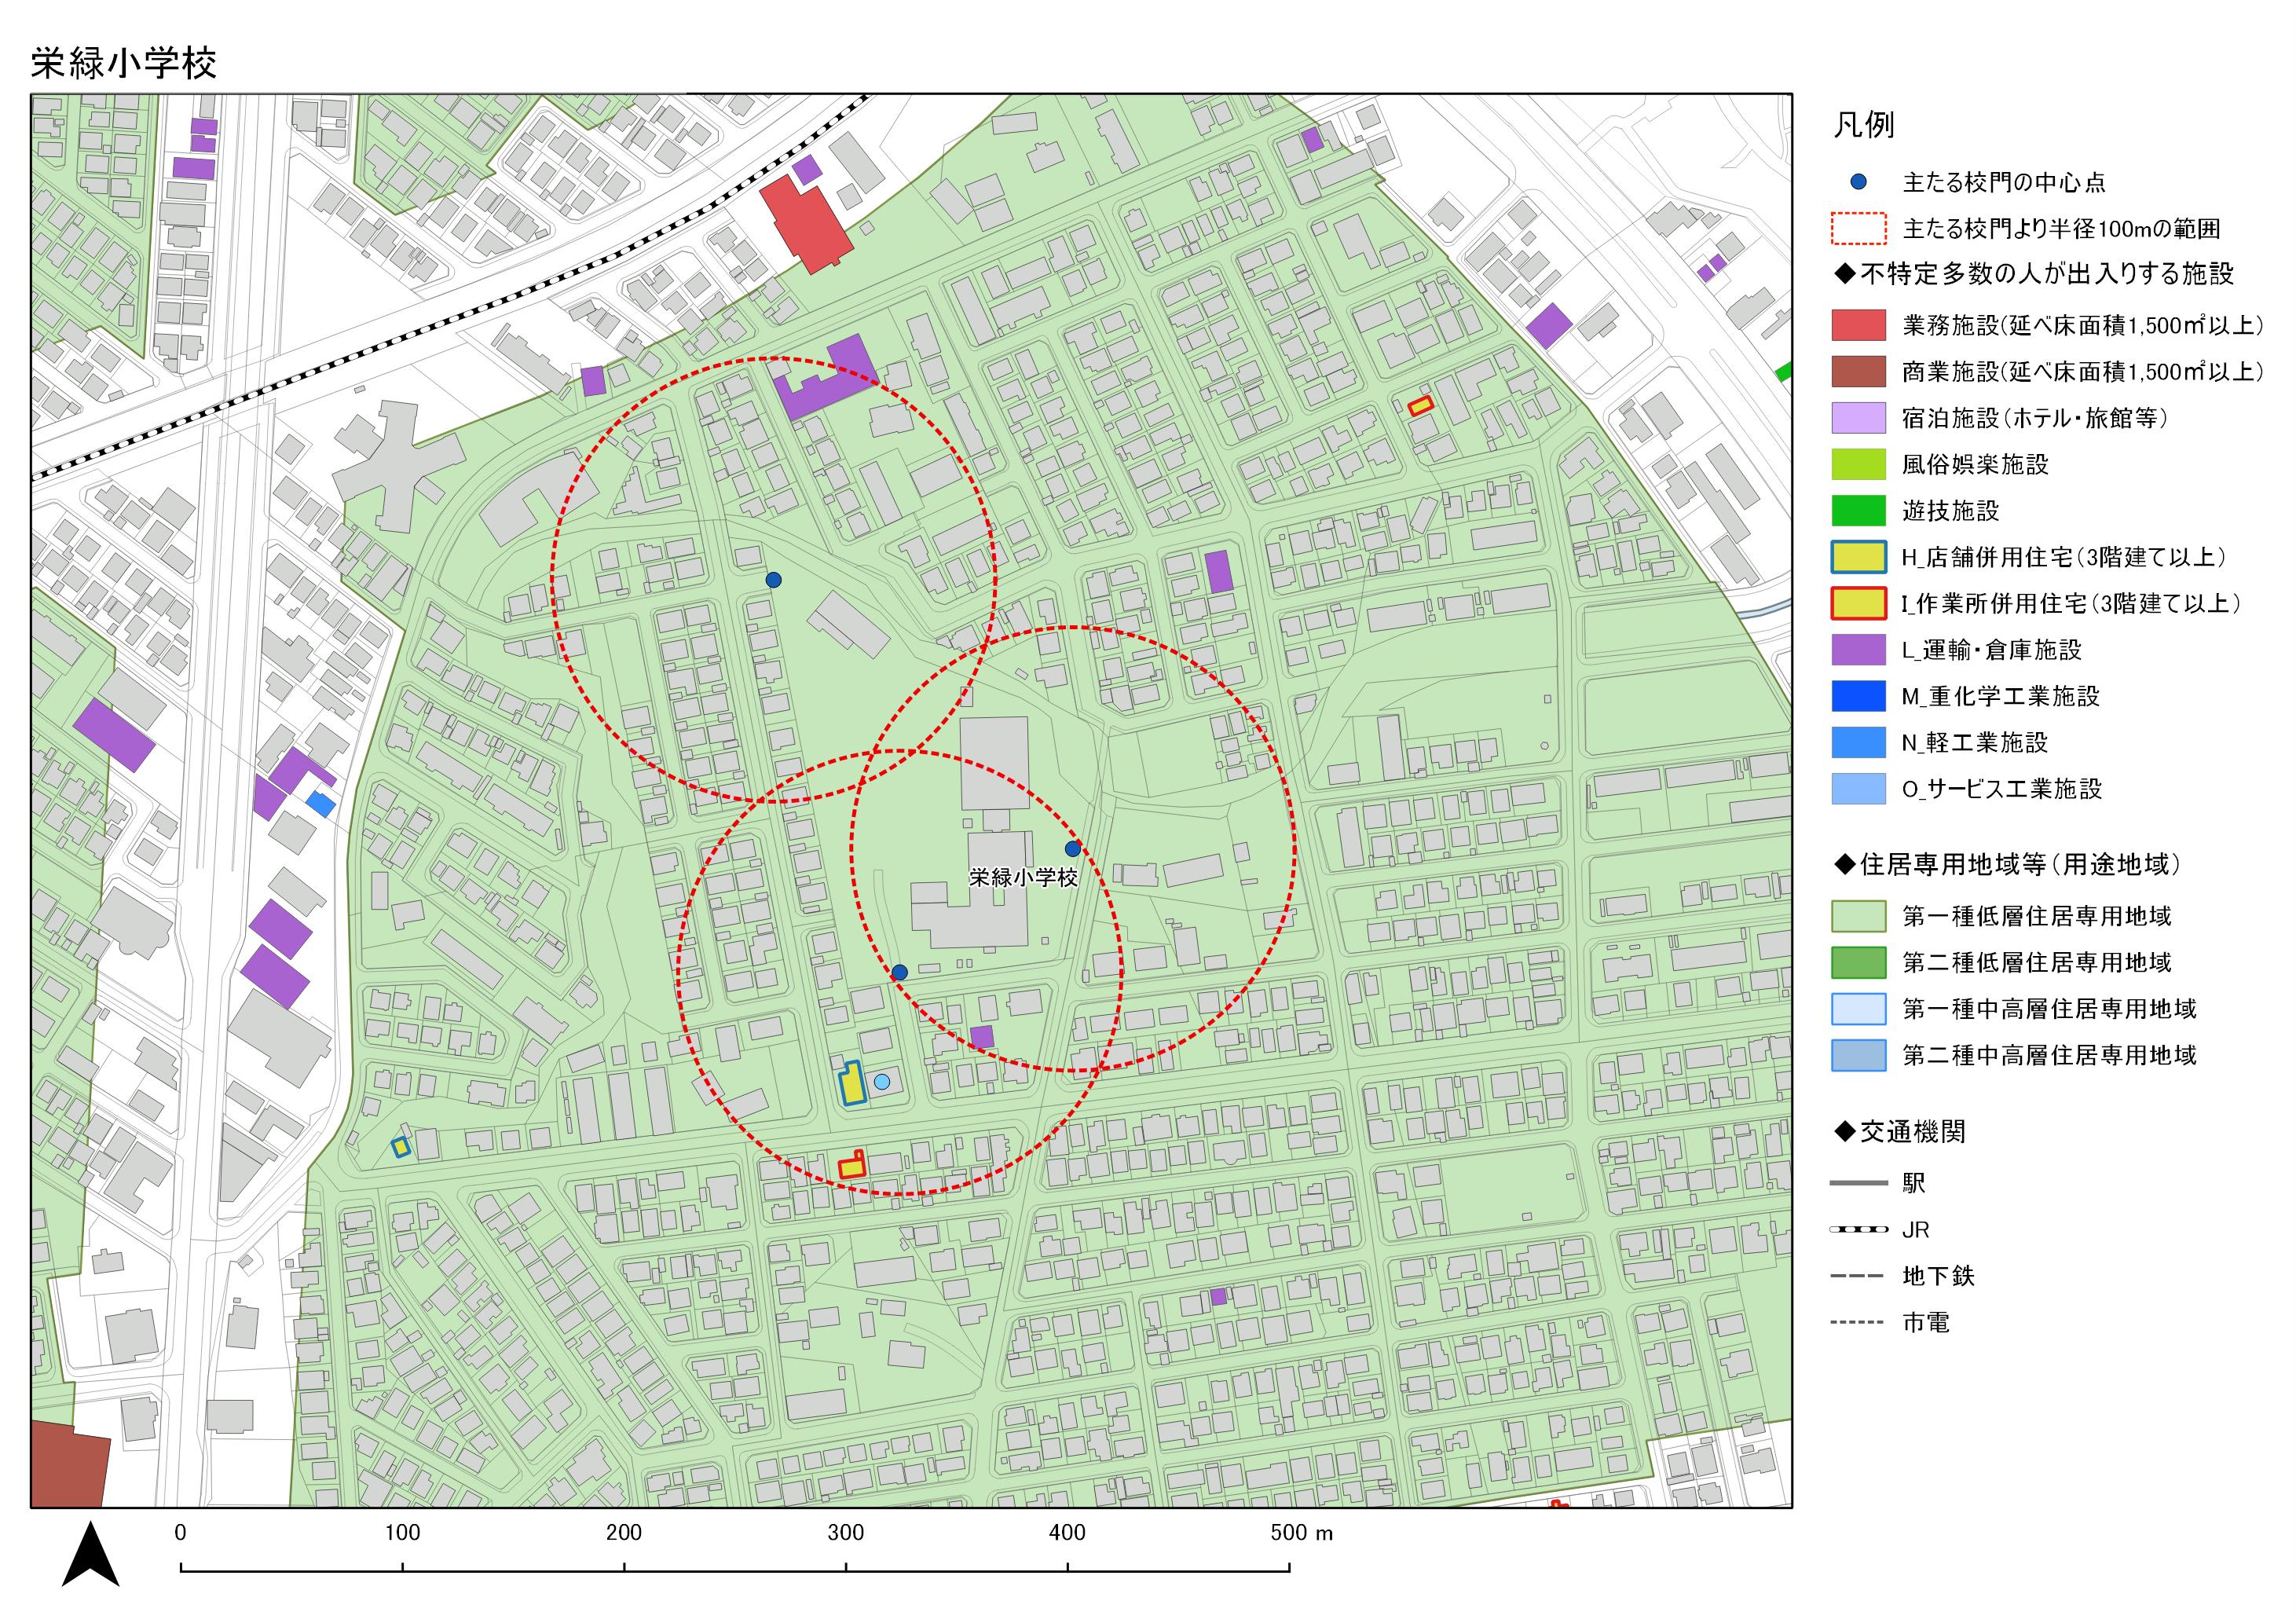The width and height of the screenshot is (2296, 1623).
Task: Click the northernmost blue school gate point on the map
Action: pyautogui.click(x=773, y=580)
